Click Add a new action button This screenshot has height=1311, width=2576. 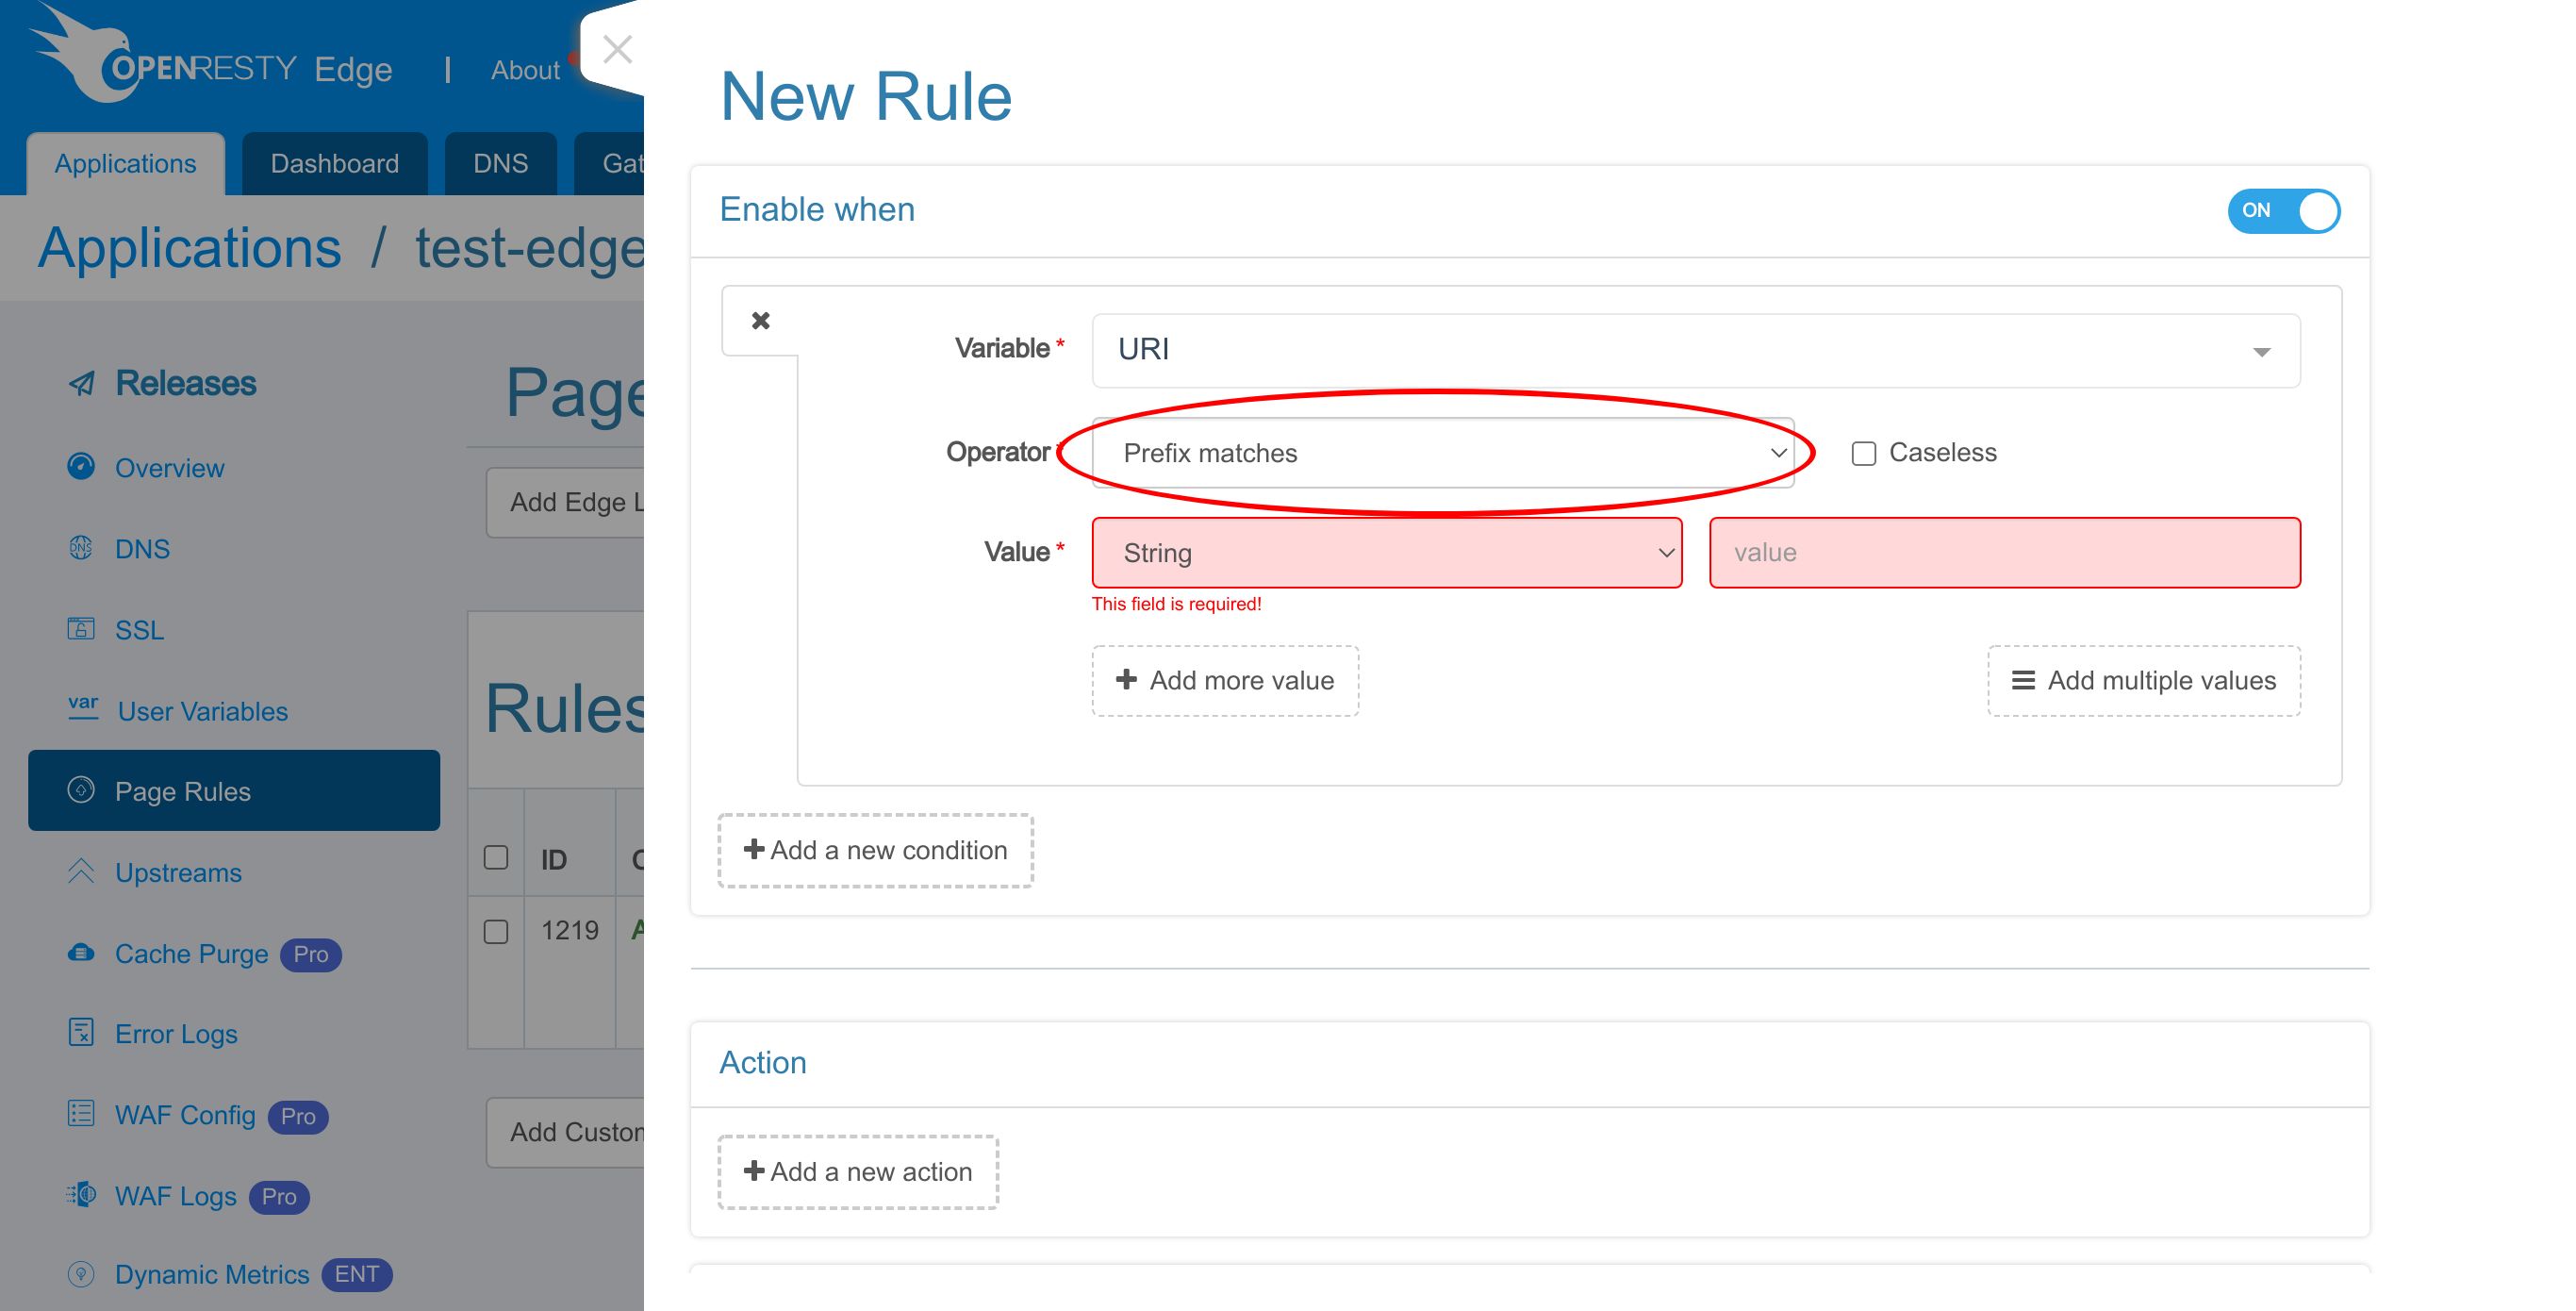pyautogui.click(x=856, y=1172)
